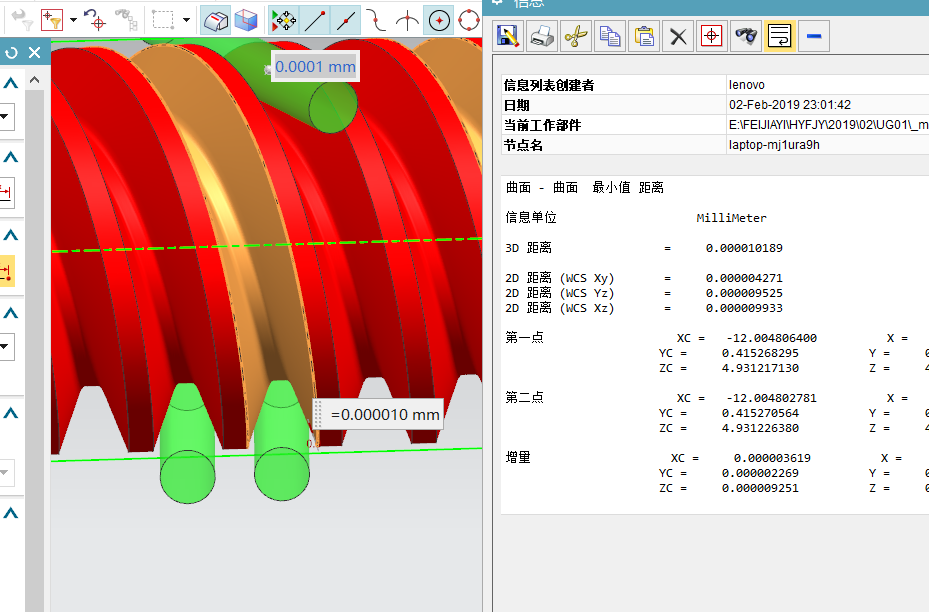The image size is (929, 612).
Task: Click the red measure icon with white background
Action: click(x=6, y=193)
